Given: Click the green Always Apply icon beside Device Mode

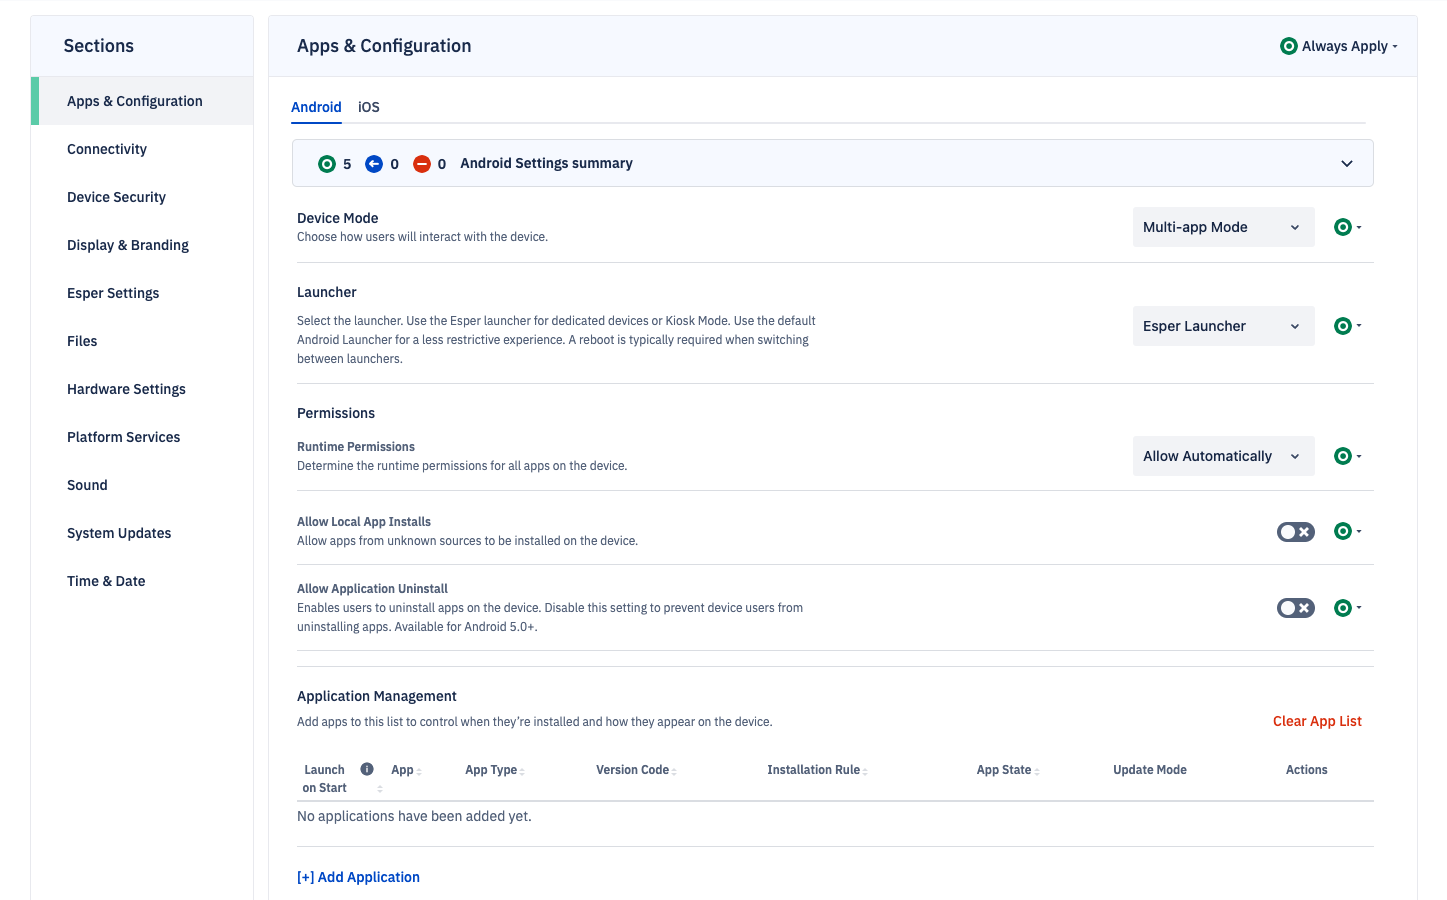Looking at the screenshot, I should (x=1341, y=227).
